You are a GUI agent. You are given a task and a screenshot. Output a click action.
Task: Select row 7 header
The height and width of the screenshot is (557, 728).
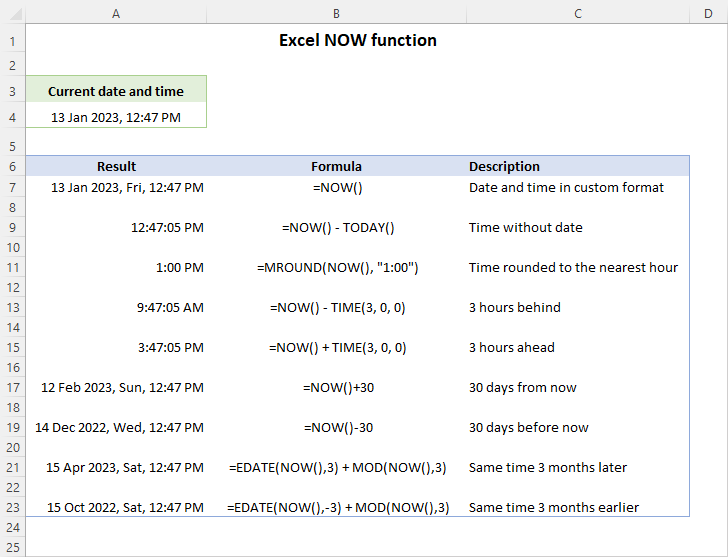(x=13, y=188)
